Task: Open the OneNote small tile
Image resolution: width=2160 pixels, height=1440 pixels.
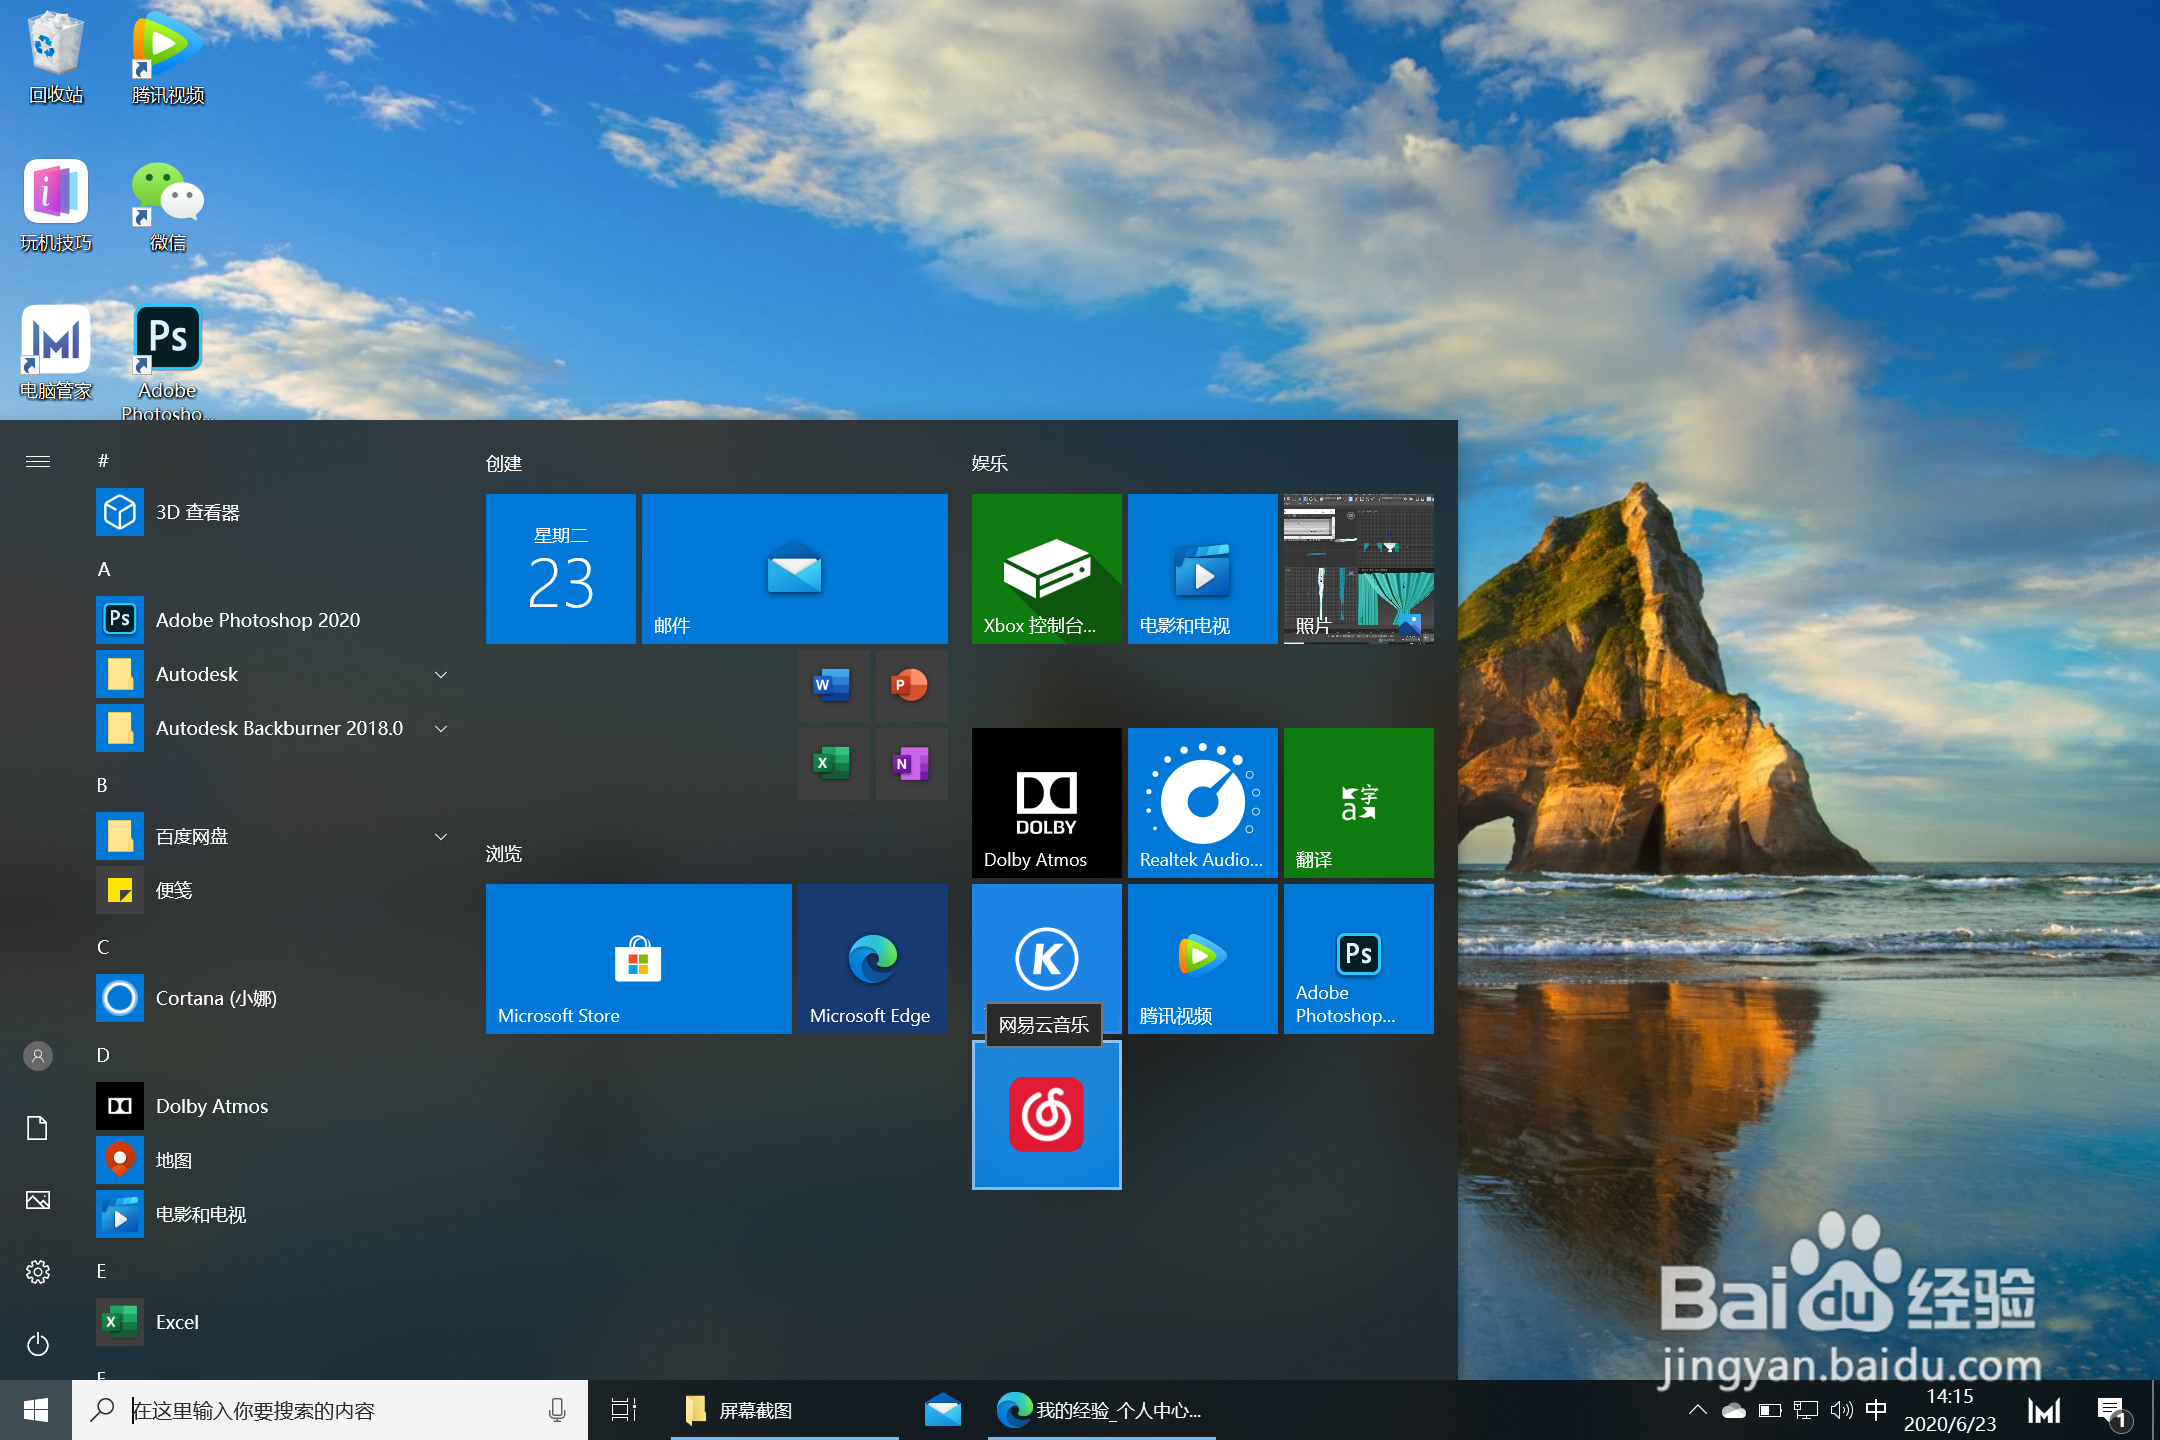Action: pos(910,763)
